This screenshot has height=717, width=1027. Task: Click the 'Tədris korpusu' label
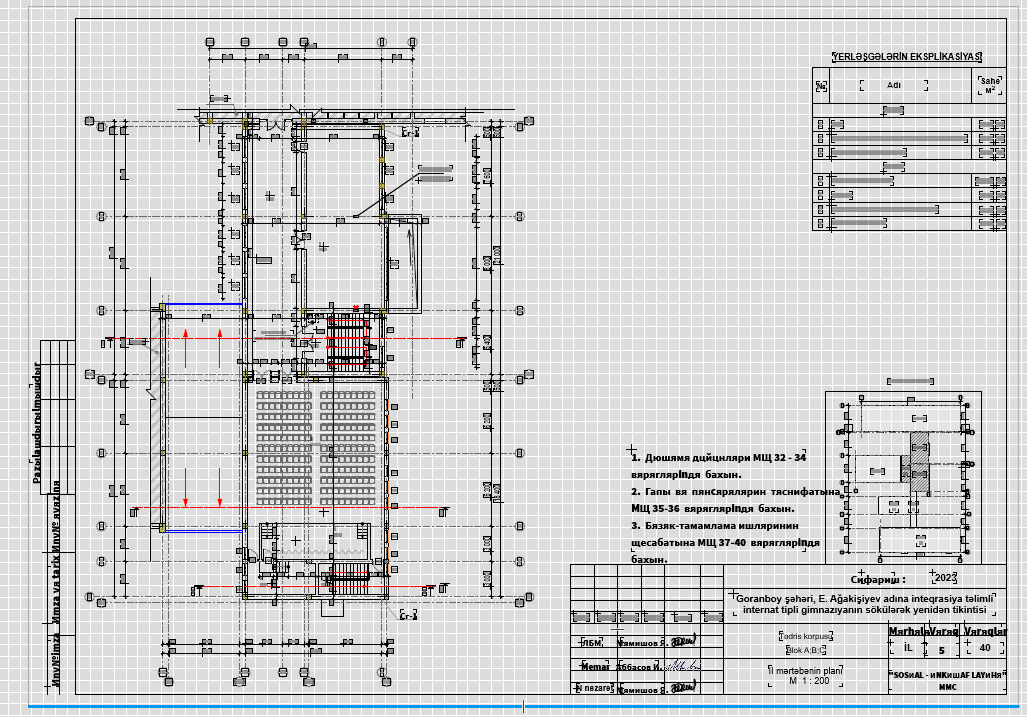[x=806, y=636]
